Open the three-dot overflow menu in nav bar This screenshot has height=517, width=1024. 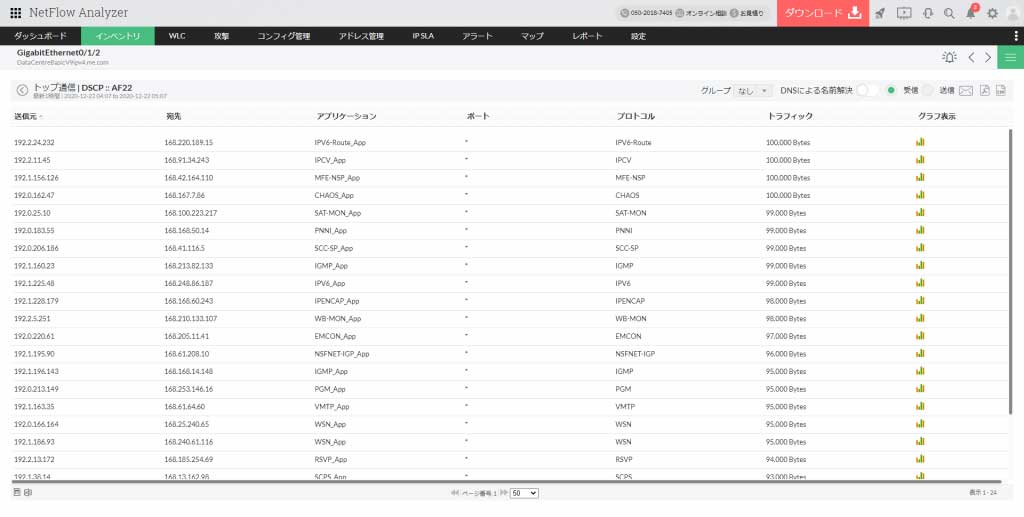click(1016, 36)
